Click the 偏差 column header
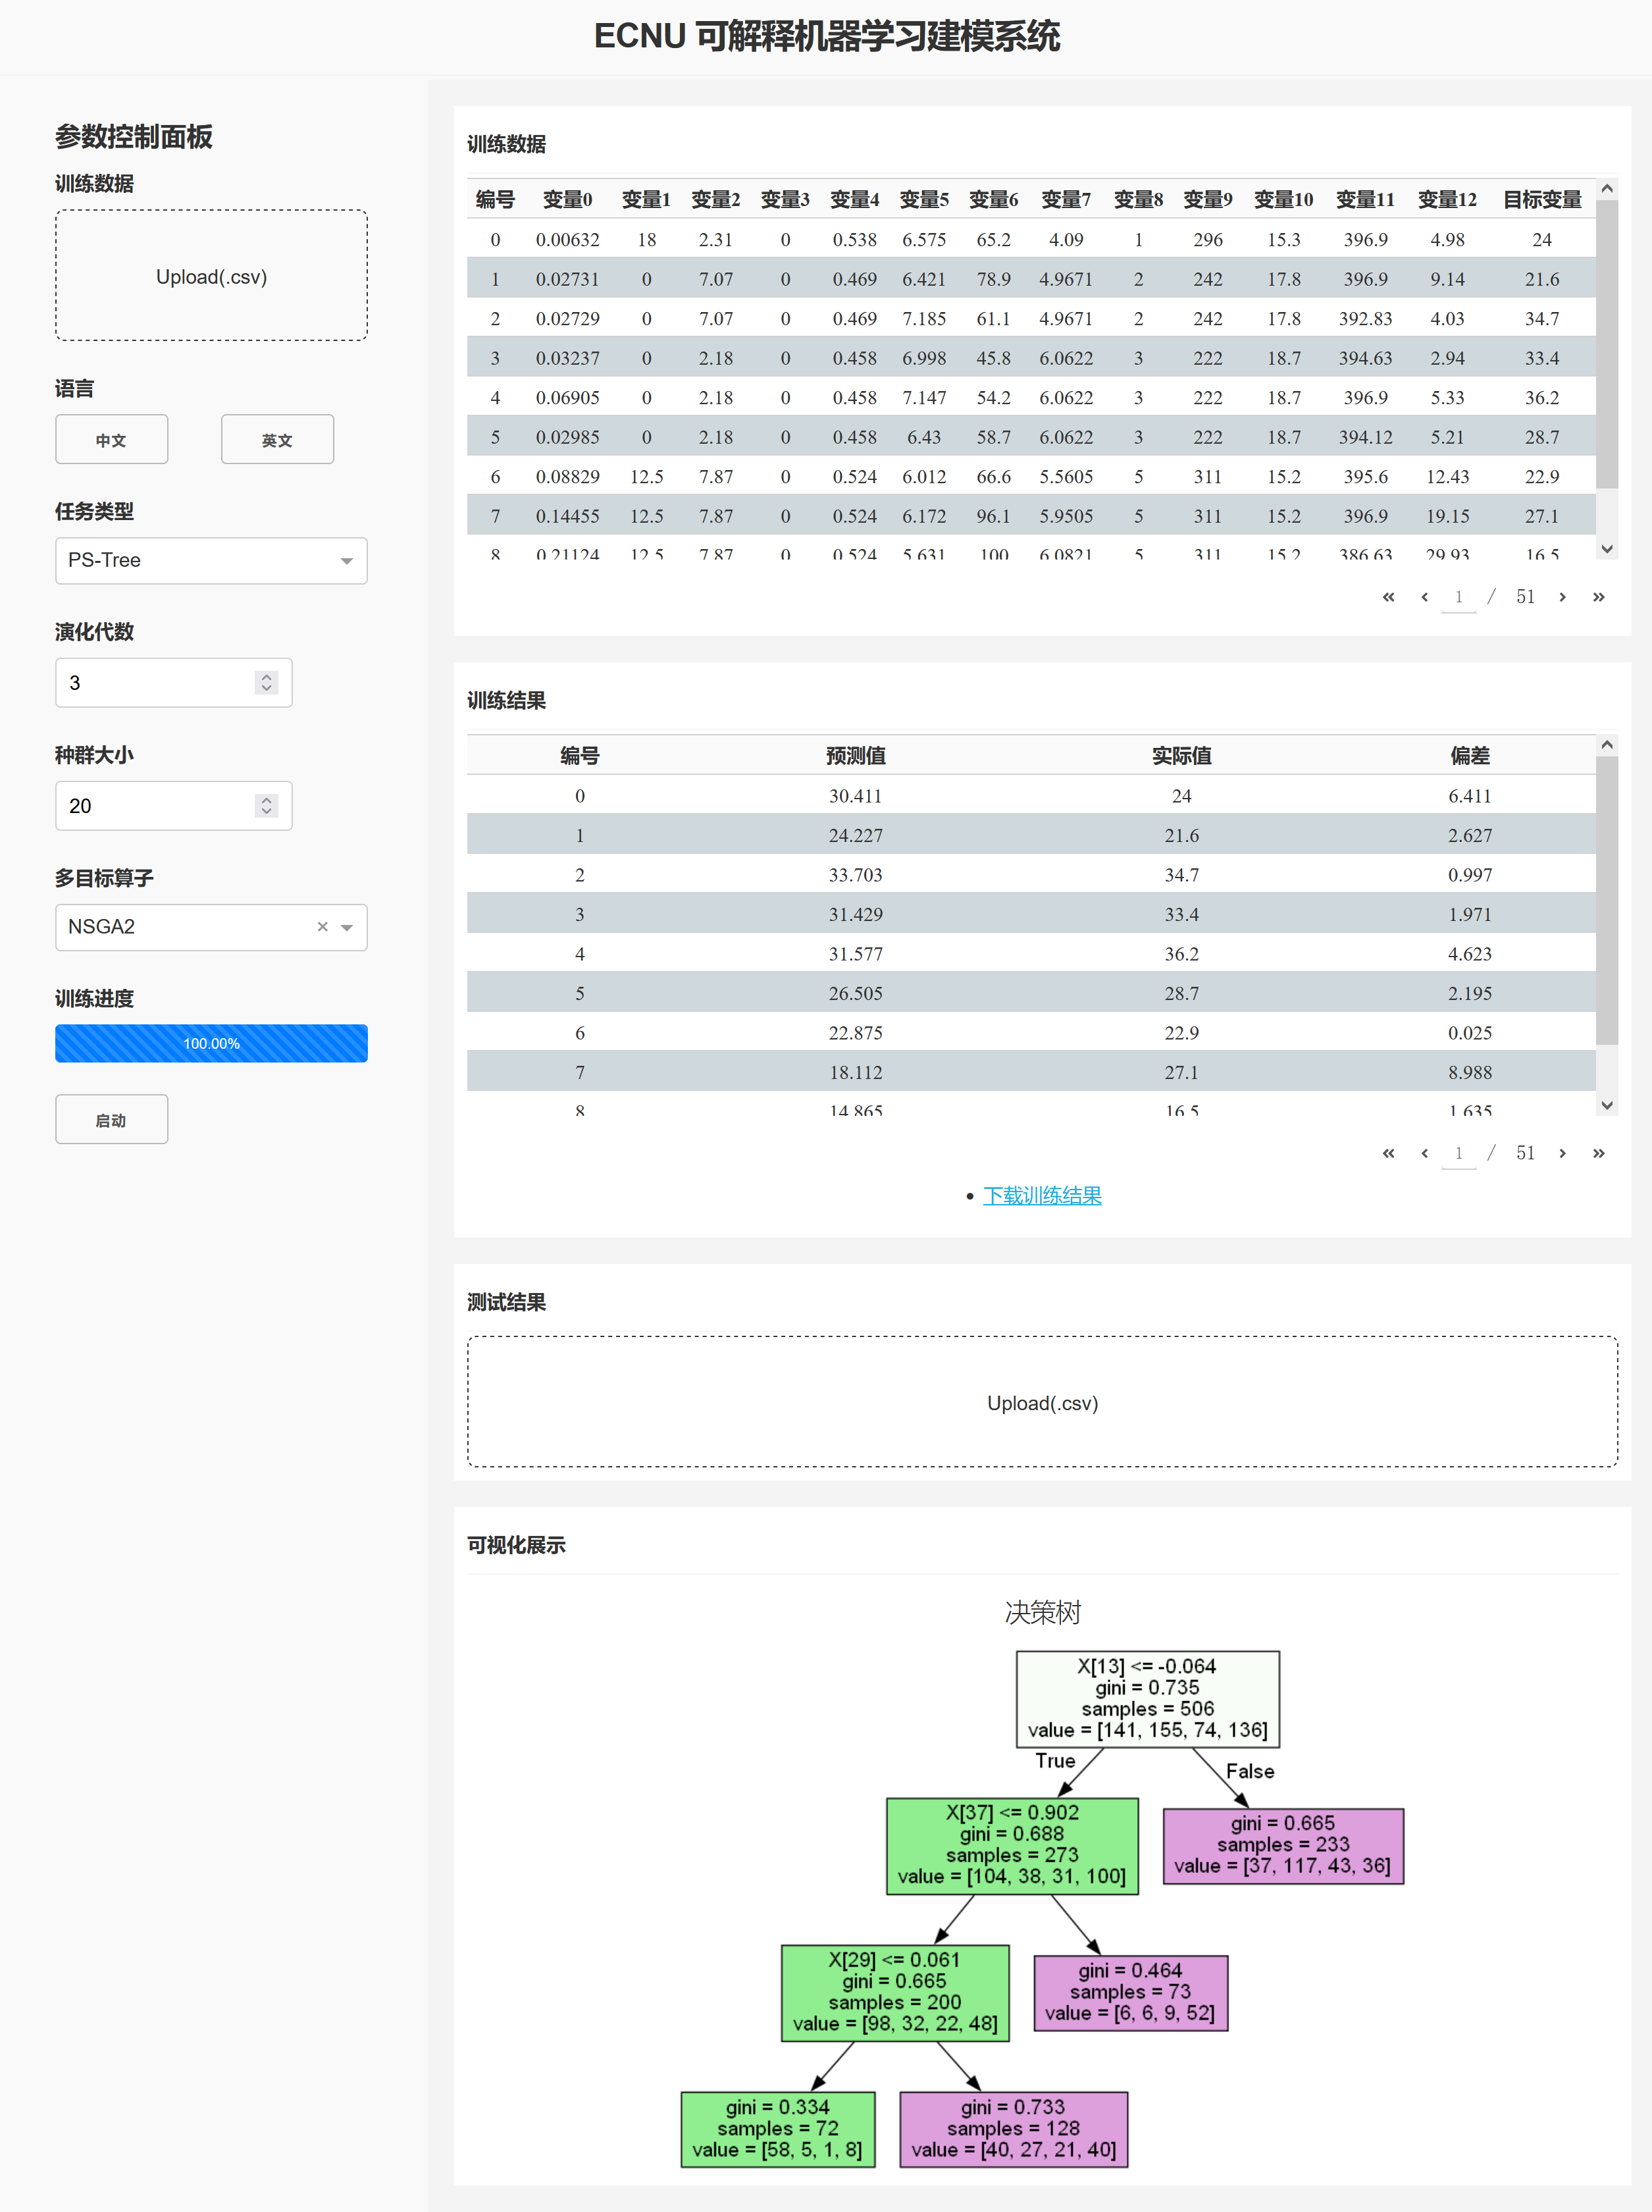Screen dimensions: 1652x2212 point(1469,756)
